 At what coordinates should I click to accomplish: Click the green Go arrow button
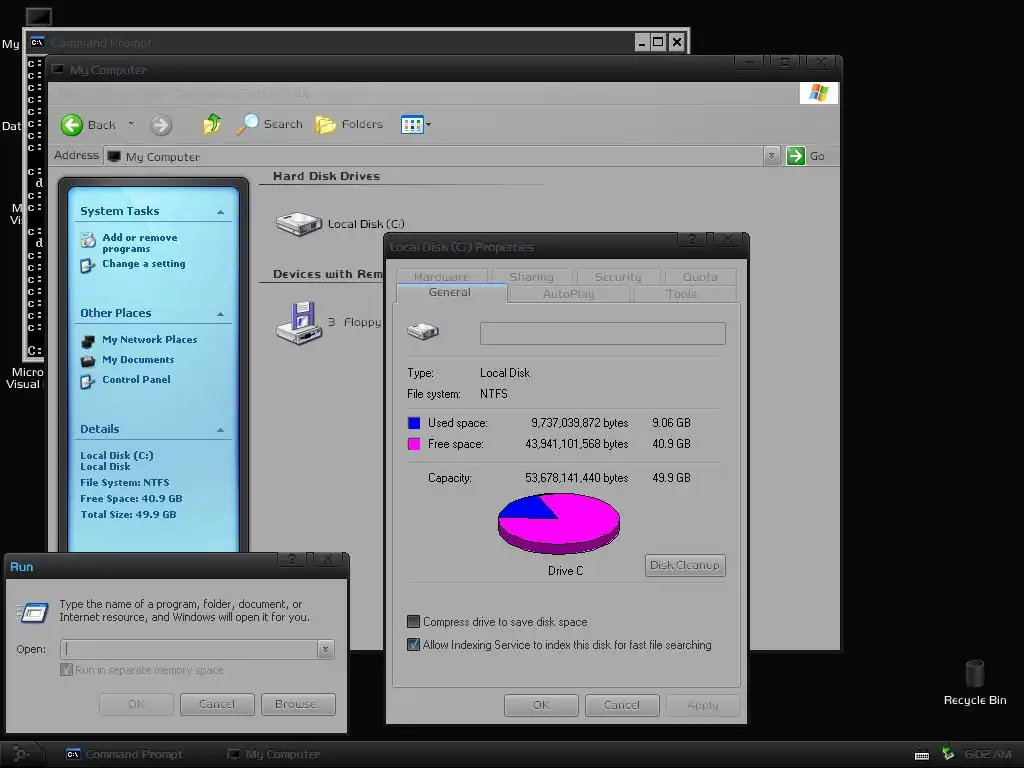(795, 156)
